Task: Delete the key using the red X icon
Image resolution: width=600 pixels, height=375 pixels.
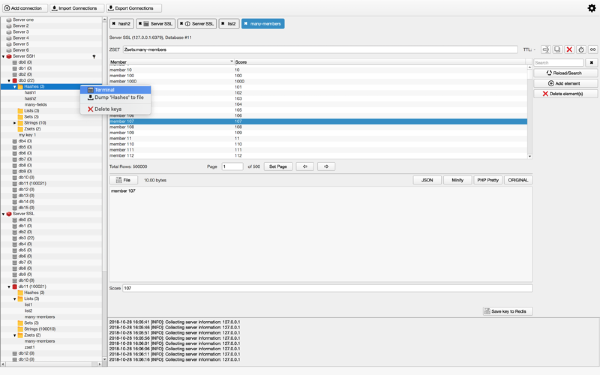Action: [569, 49]
